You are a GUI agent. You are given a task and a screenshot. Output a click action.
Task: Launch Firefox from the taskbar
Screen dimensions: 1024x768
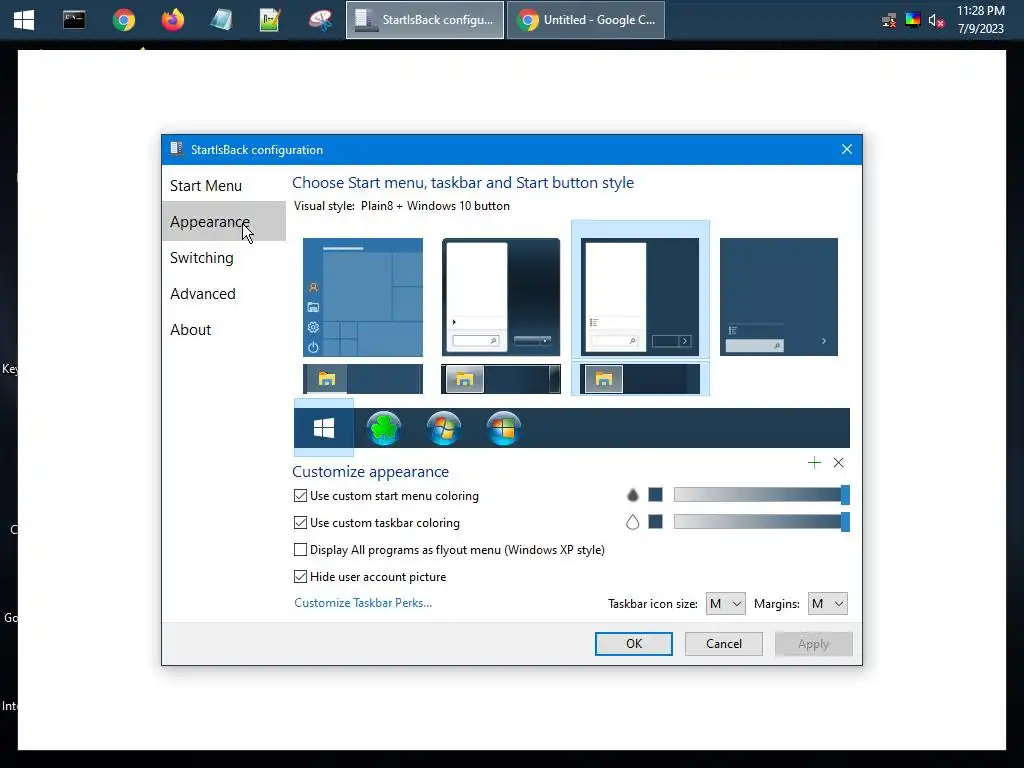tap(172, 20)
